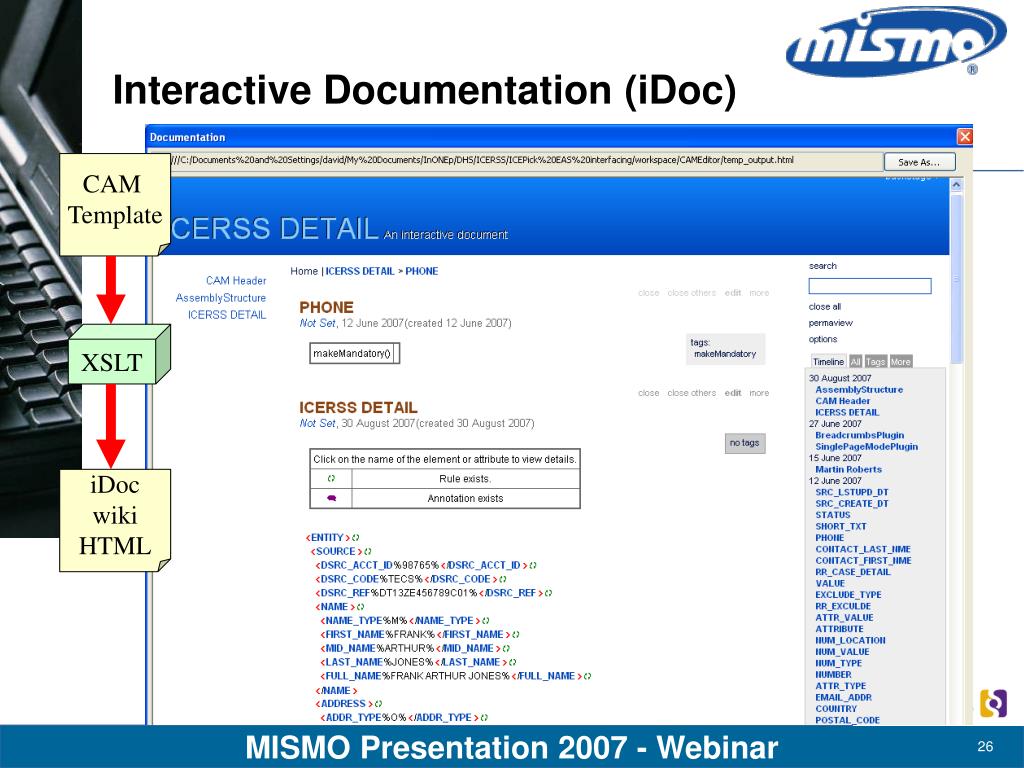The width and height of the screenshot is (1024, 768).
Task: Click the opening LAST_NAME element
Action: [351, 662]
